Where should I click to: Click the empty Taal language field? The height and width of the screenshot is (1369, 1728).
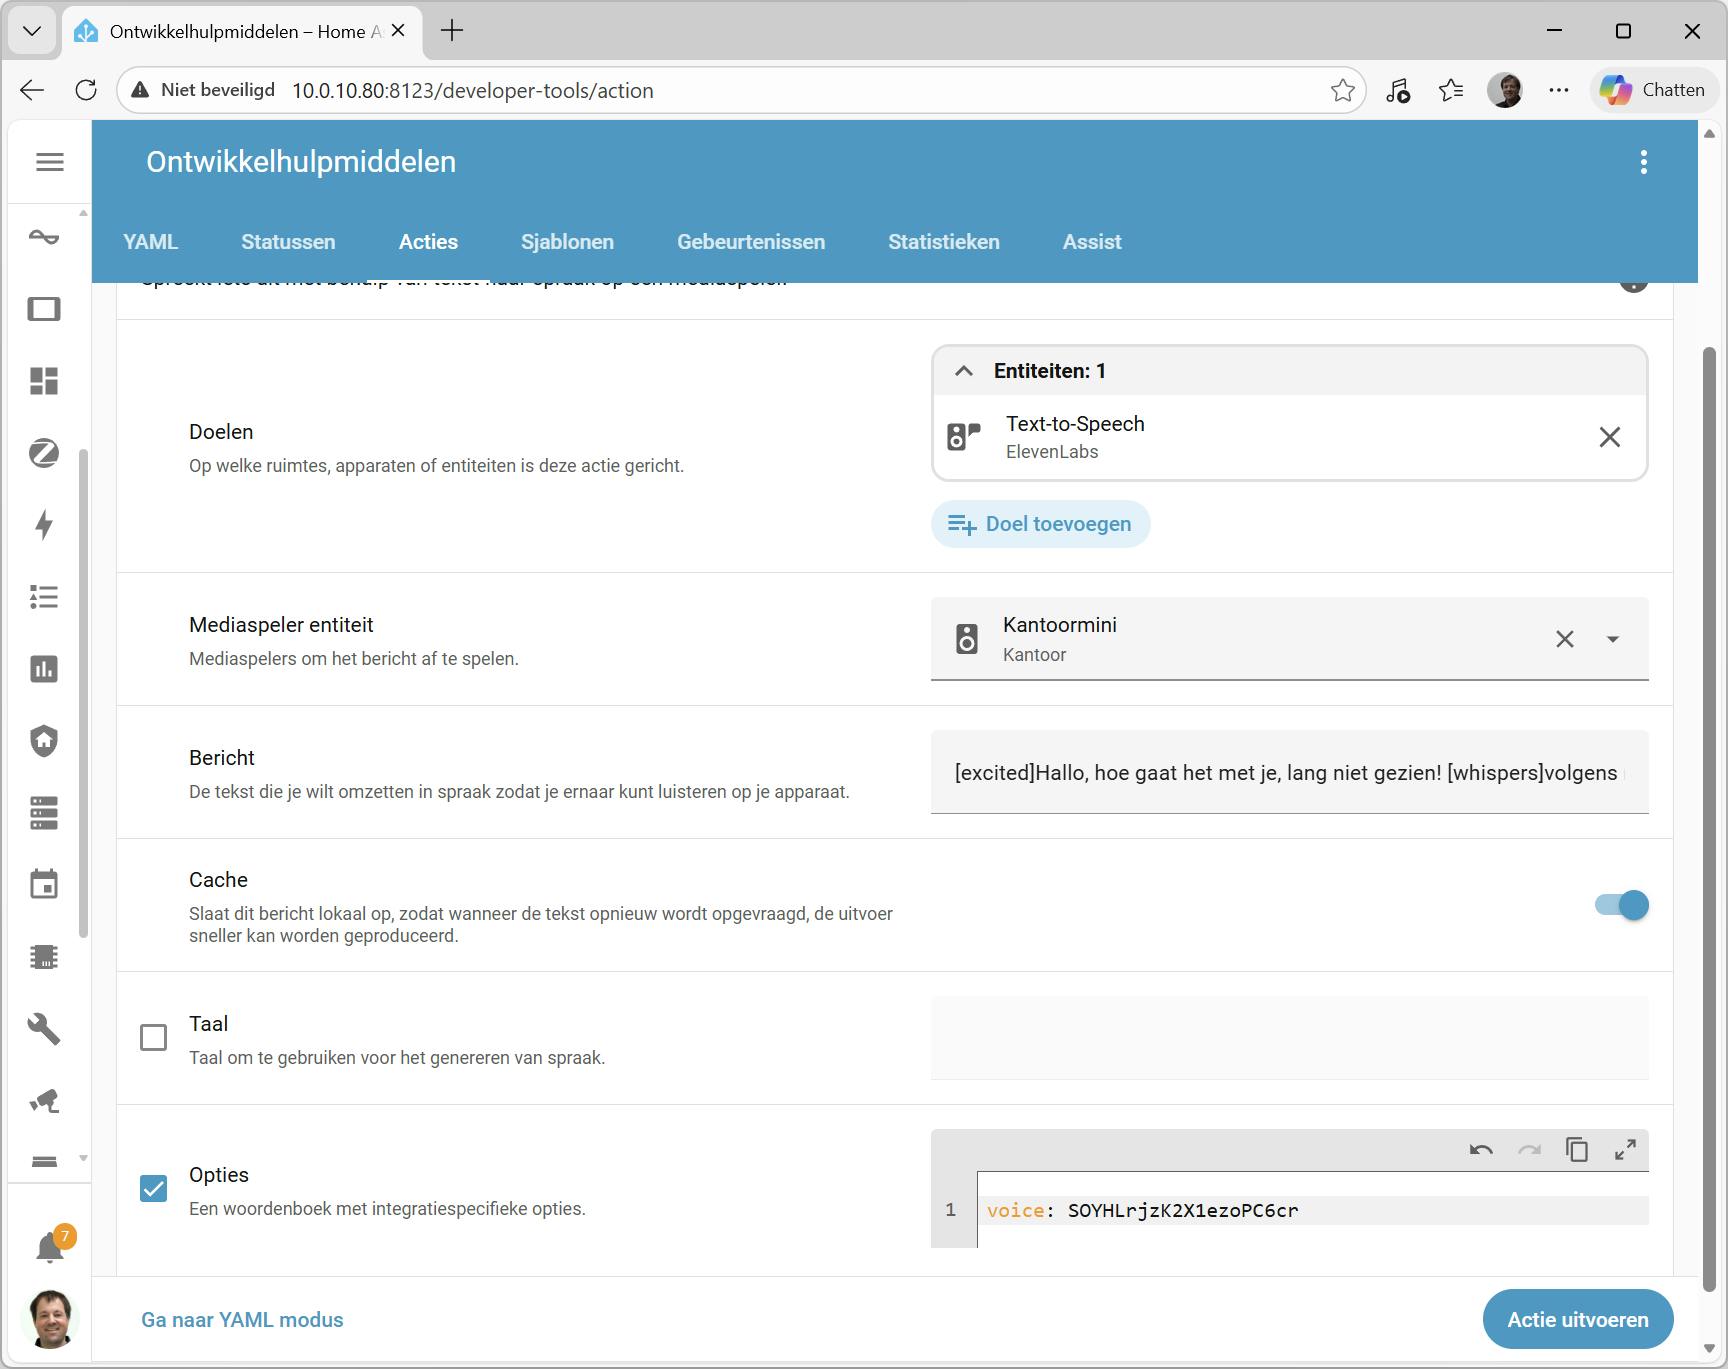[1289, 1038]
